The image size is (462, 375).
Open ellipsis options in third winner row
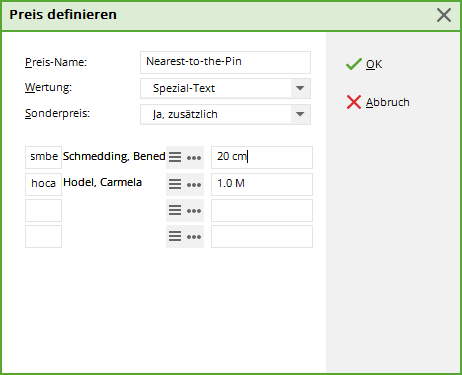coord(194,211)
